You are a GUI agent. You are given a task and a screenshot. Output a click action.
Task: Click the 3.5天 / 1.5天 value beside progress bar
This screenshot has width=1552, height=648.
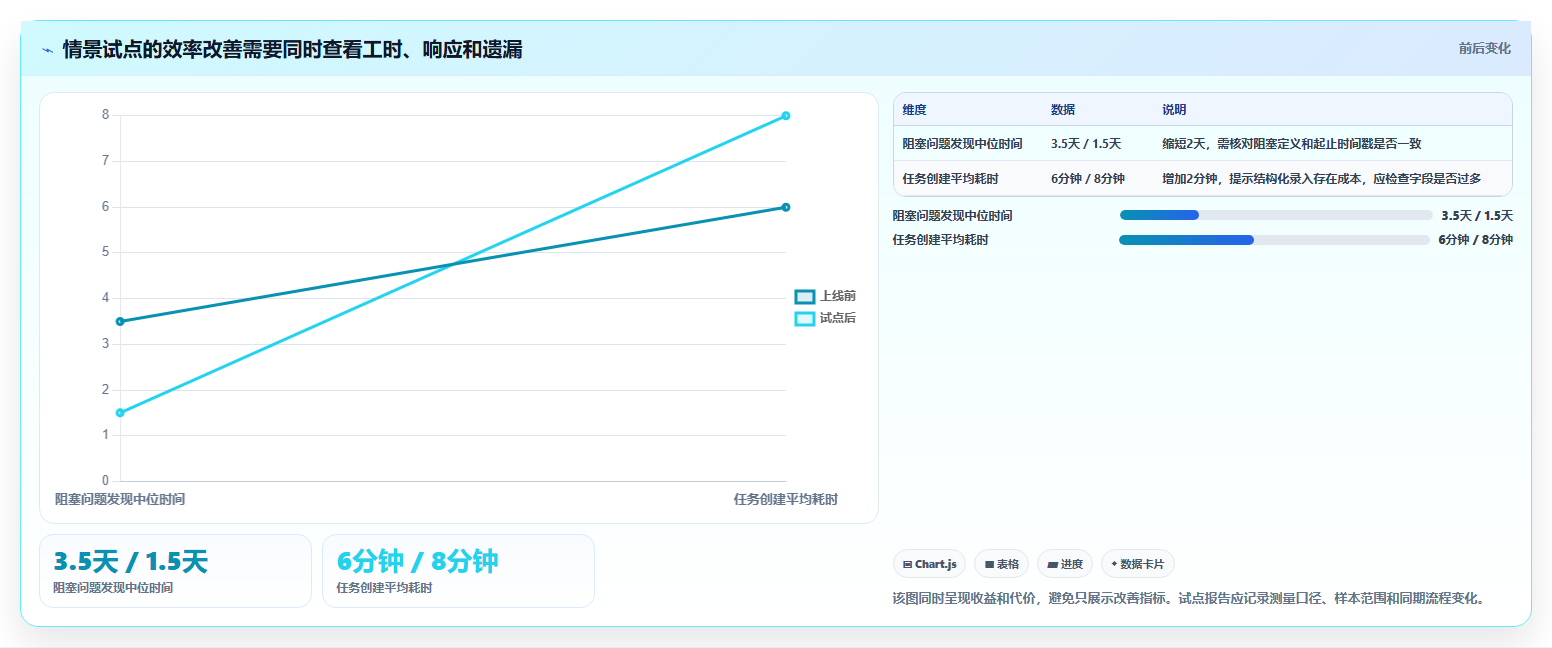pos(1477,215)
